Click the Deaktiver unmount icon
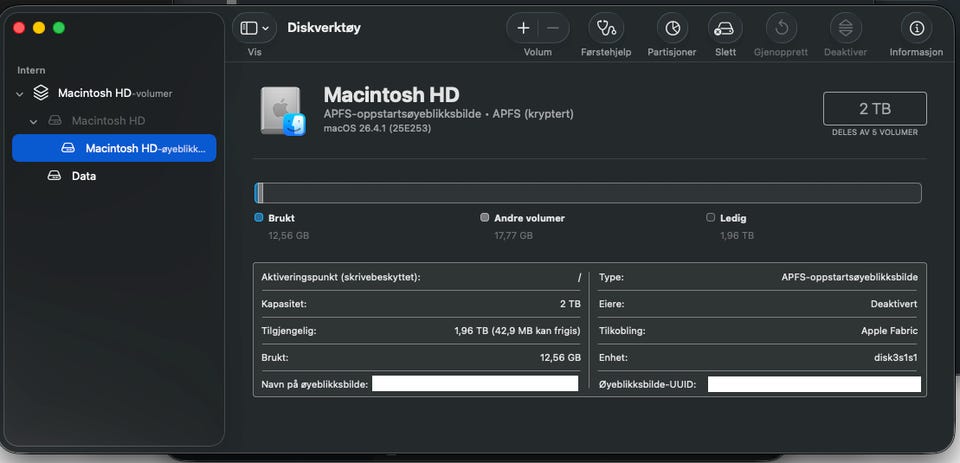Viewport: 960px width, 463px height. [846, 28]
